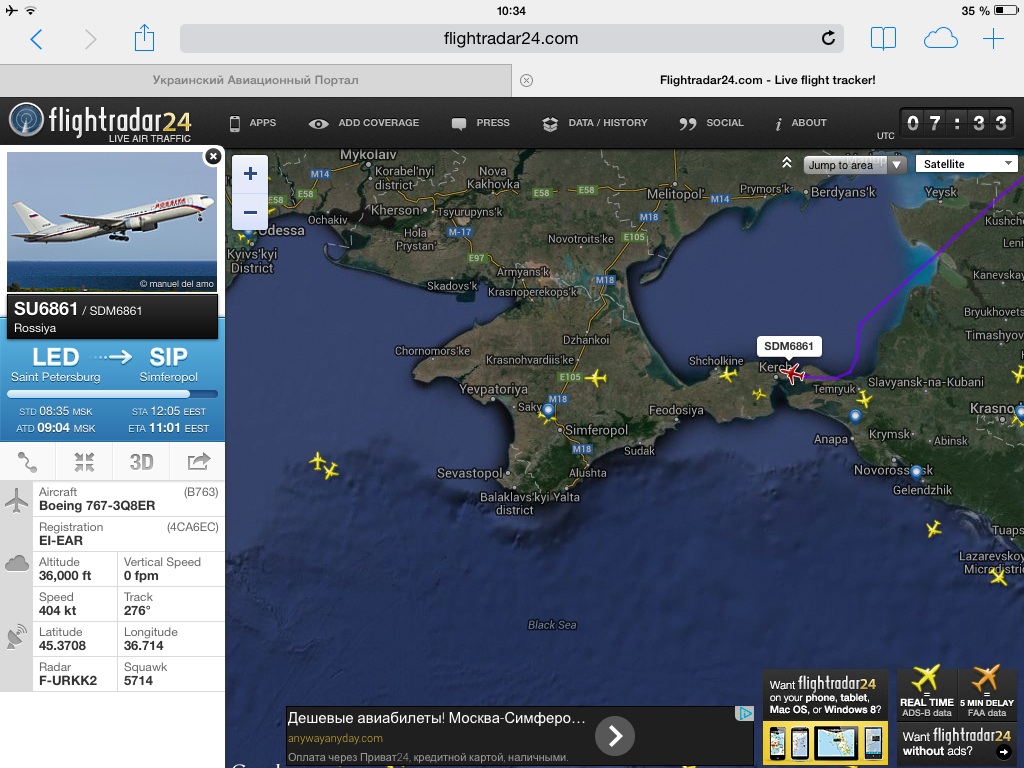Close the flight details photo panel
This screenshot has width=1024, height=768.
coord(213,156)
